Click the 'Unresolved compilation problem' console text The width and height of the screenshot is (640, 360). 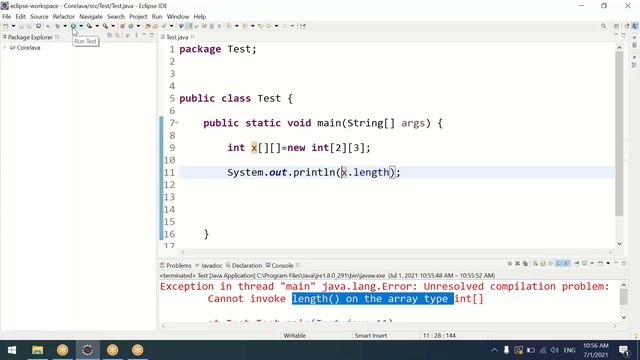coord(516,287)
